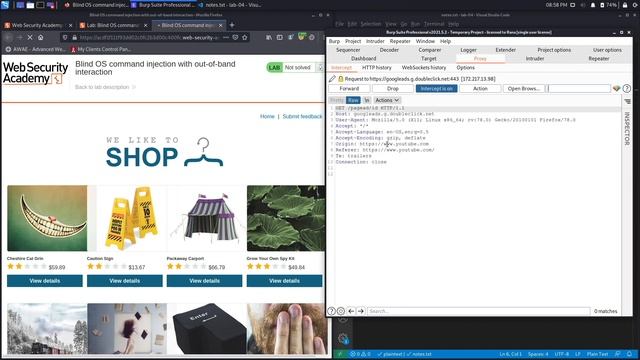Click VS Code feedback icon in status bar
This screenshot has height=360, width=640.
point(618,354)
